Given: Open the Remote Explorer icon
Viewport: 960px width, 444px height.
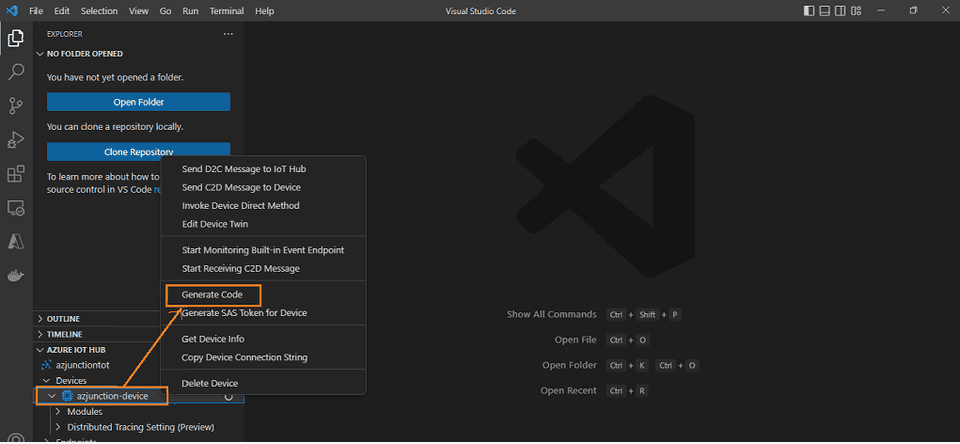Looking at the screenshot, I should 16,208.
